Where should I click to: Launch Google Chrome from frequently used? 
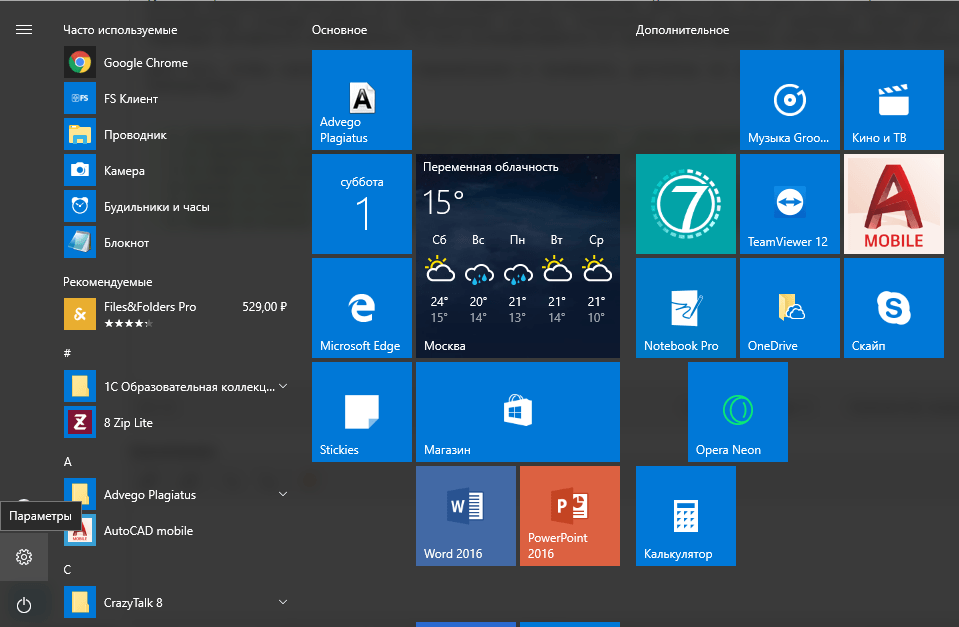(176, 62)
